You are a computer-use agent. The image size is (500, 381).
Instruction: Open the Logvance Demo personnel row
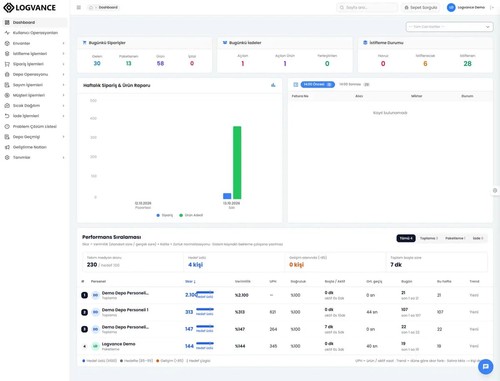[x=285, y=346]
